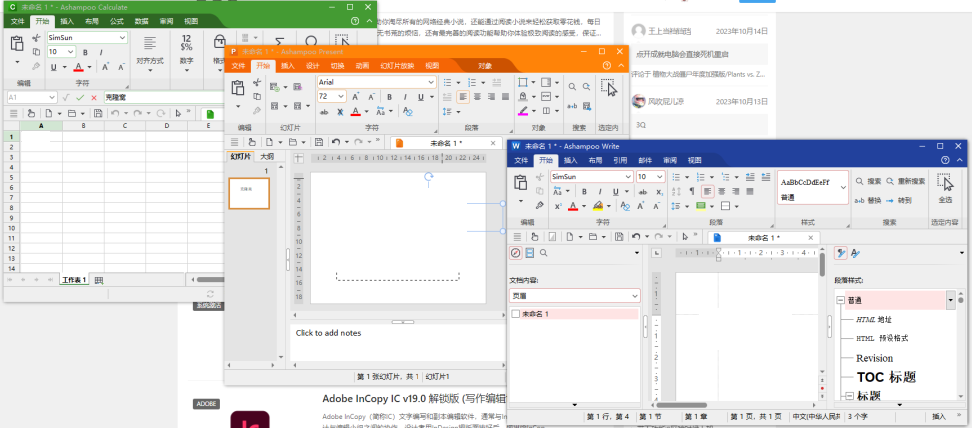Image resolution: width=972 pixels, height=428 pixels.
Task: Click the subscript icon in Write ribbon
Action: pyautogui.click(x=660, y=192)
